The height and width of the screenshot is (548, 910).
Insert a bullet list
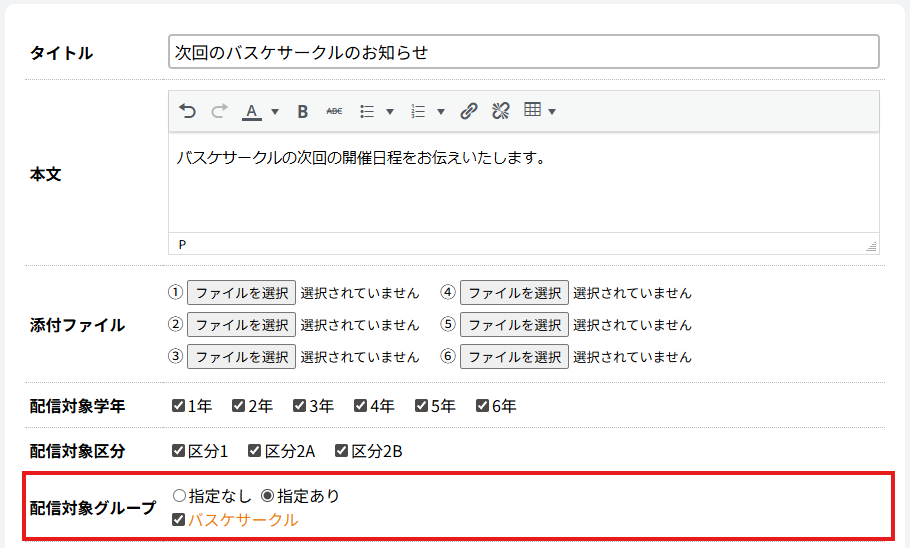367,111
